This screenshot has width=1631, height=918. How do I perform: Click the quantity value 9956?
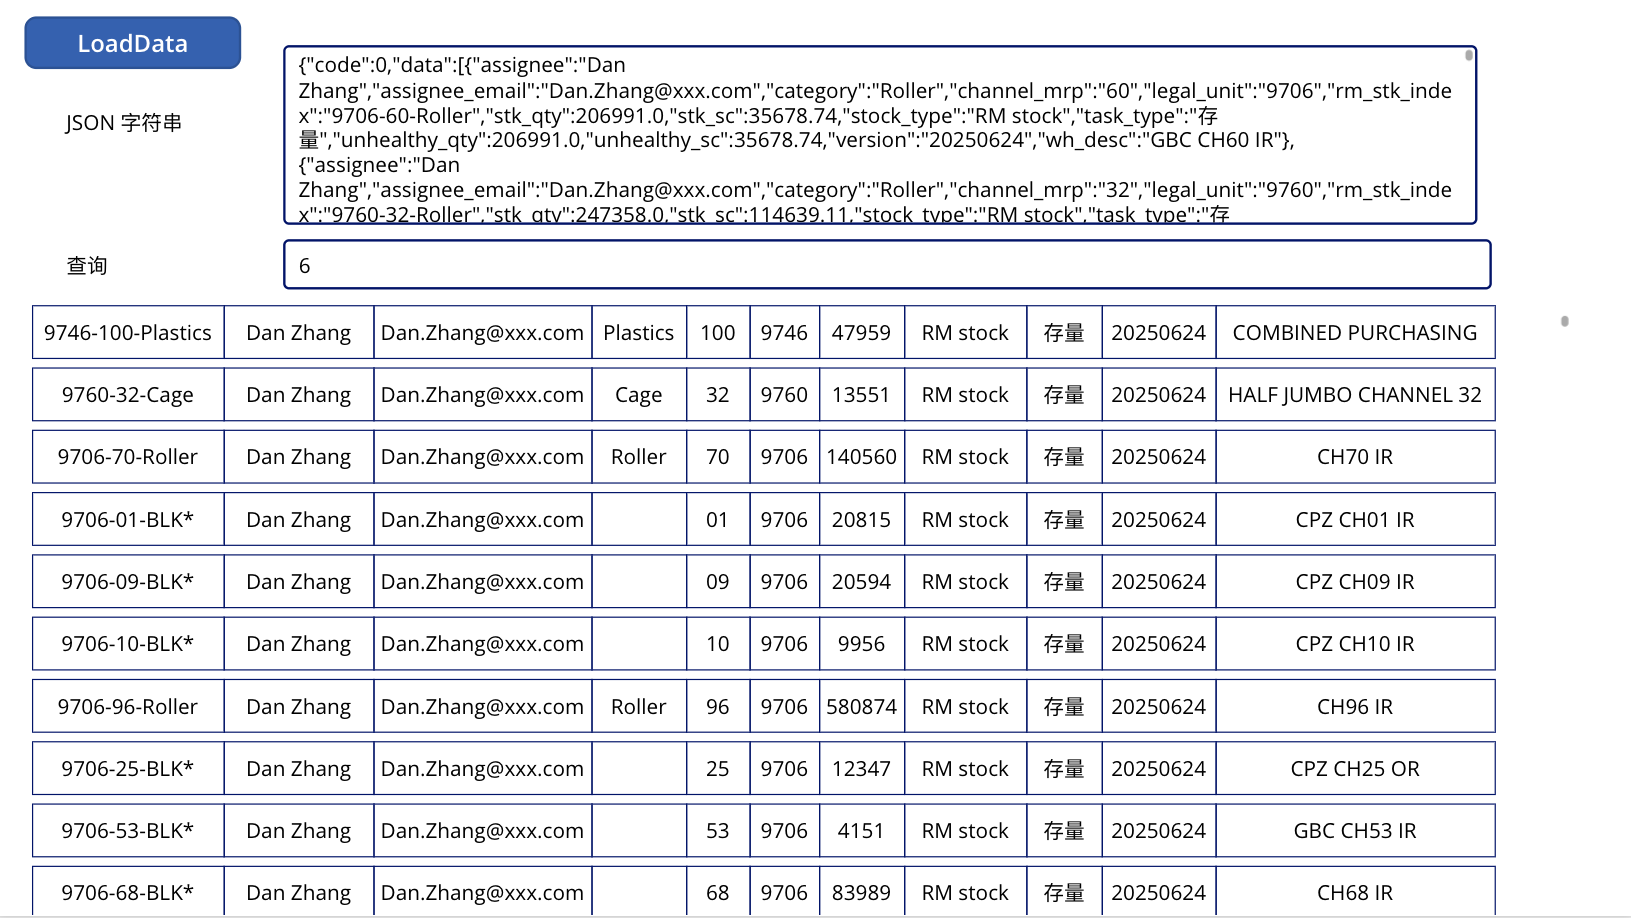click(861, 644)
